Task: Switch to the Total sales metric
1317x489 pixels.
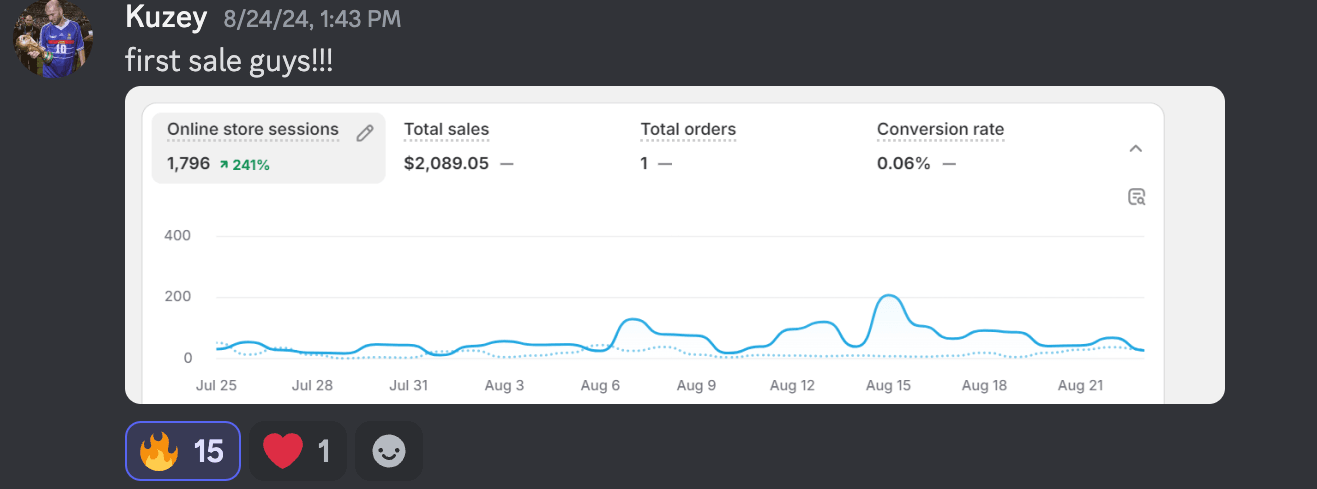Action: point(446,130)
